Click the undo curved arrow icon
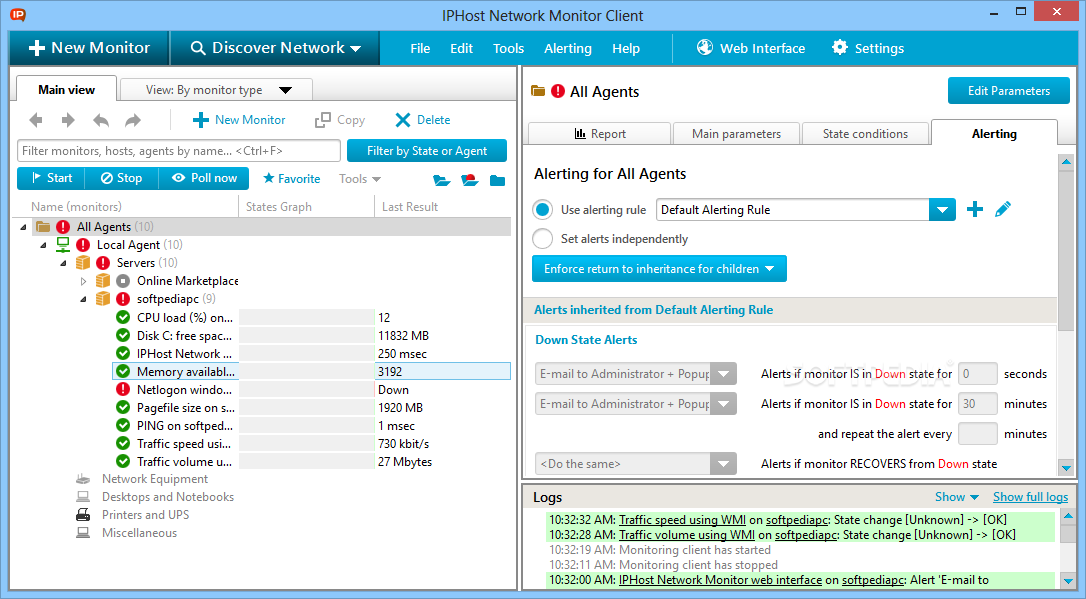1086x599 pixels. (x=101, y=120)
